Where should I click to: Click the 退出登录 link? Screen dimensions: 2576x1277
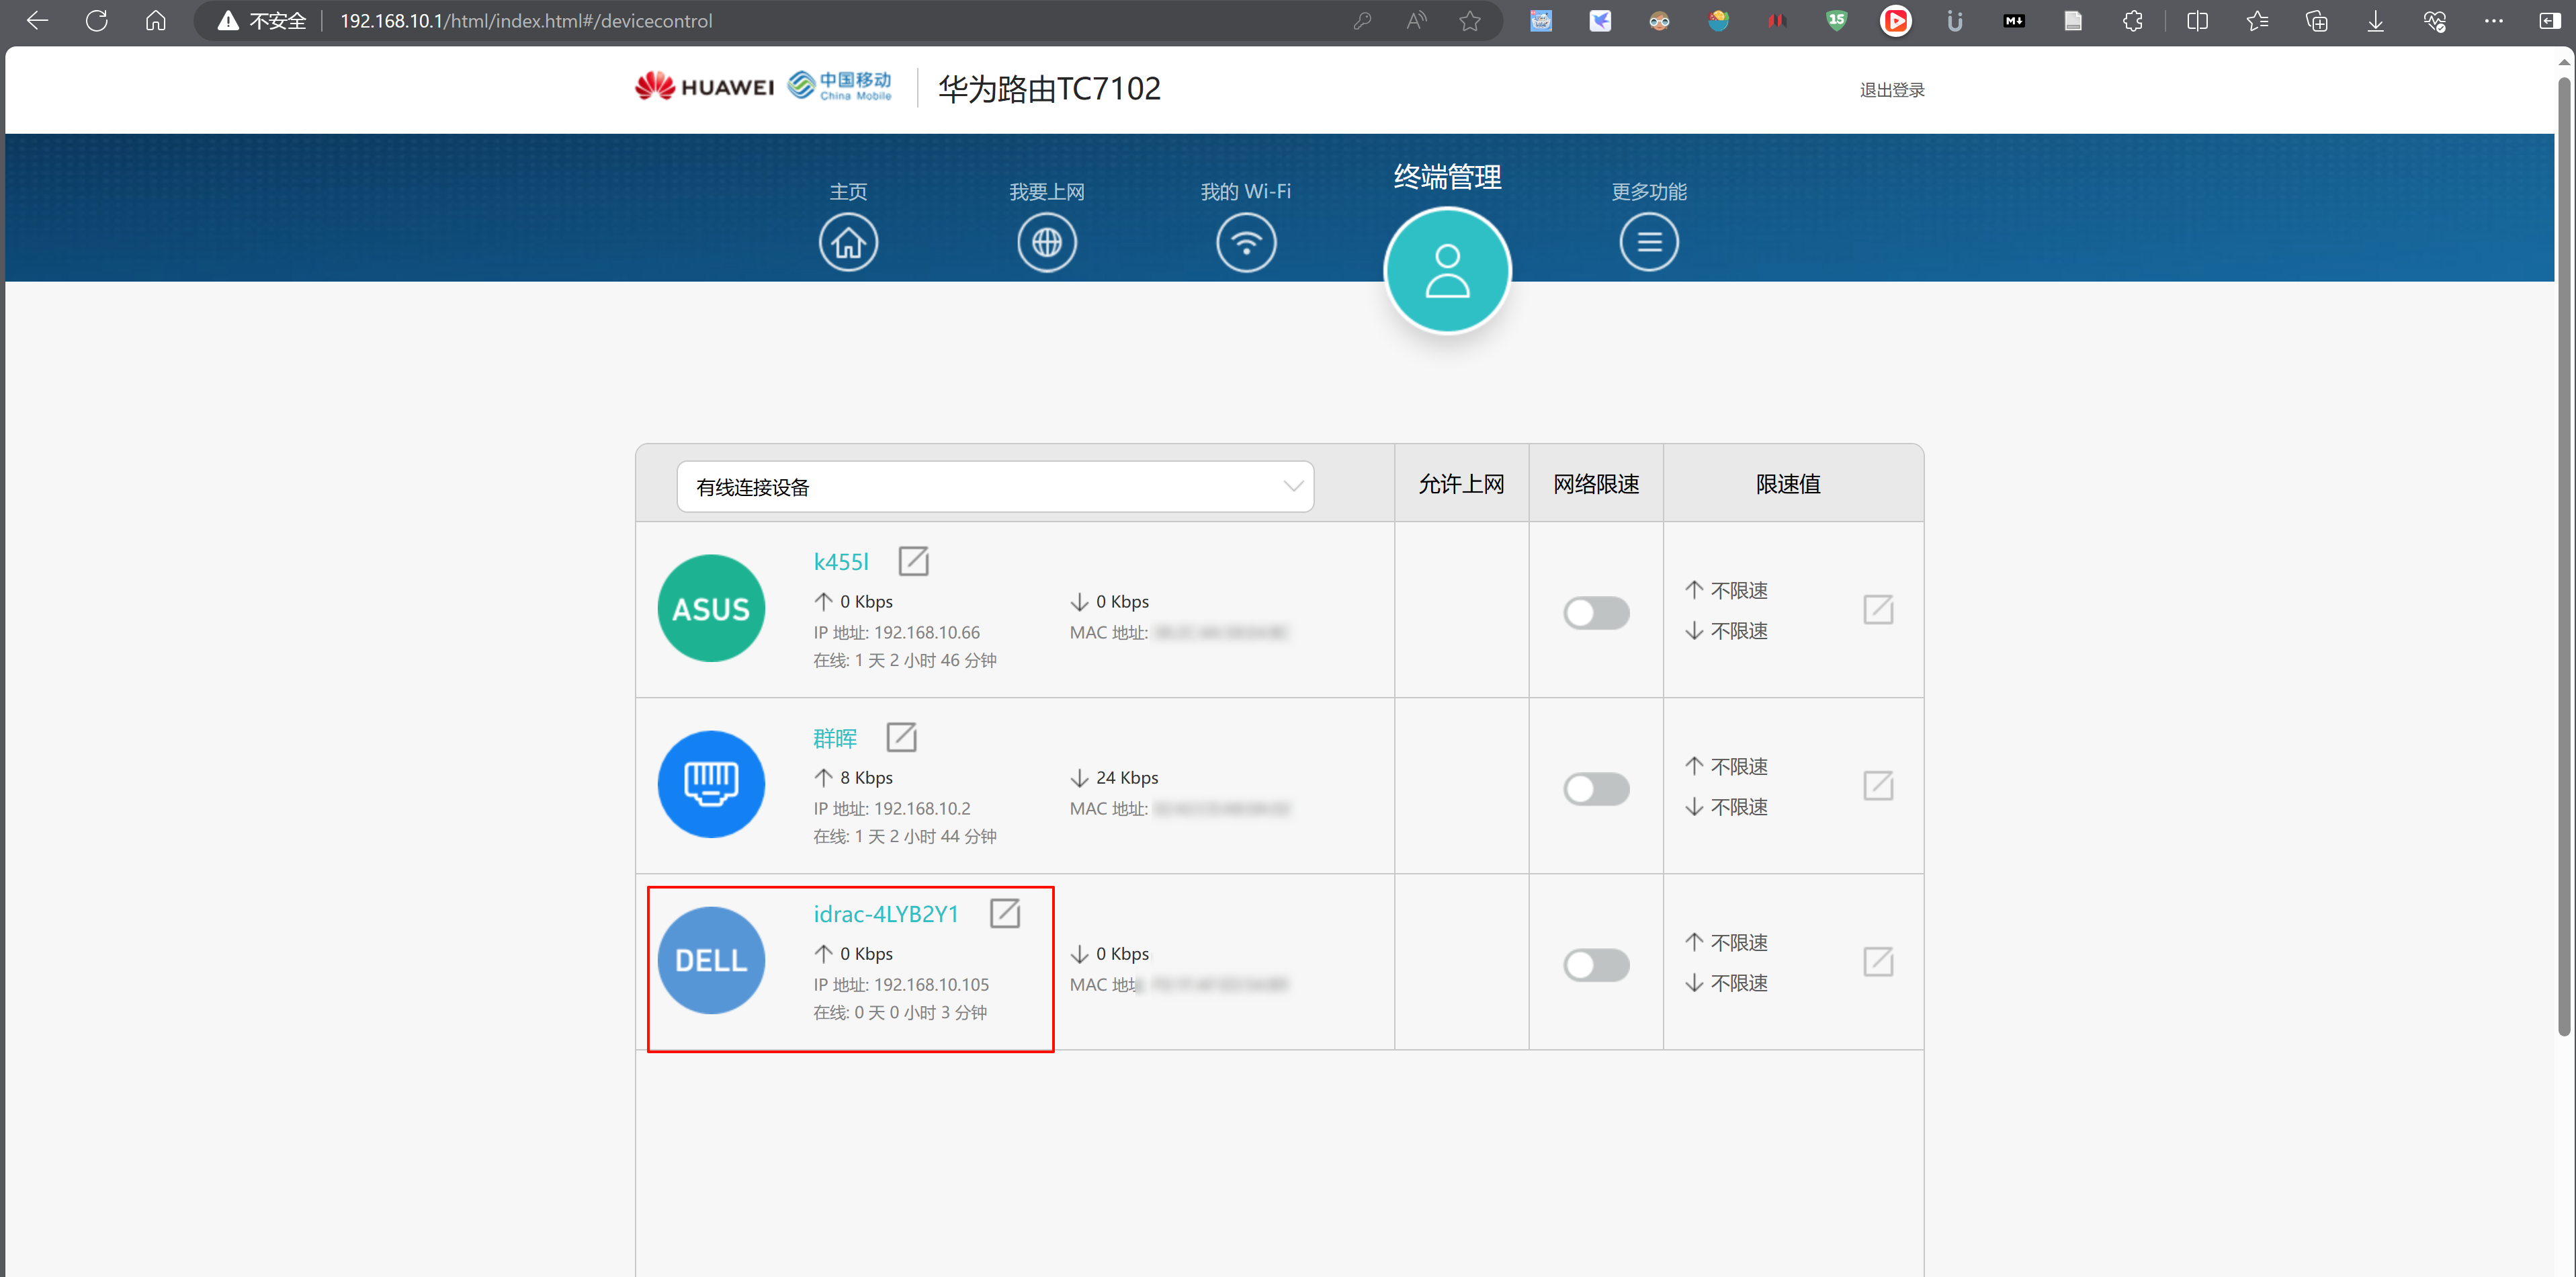pos(1891,90)
